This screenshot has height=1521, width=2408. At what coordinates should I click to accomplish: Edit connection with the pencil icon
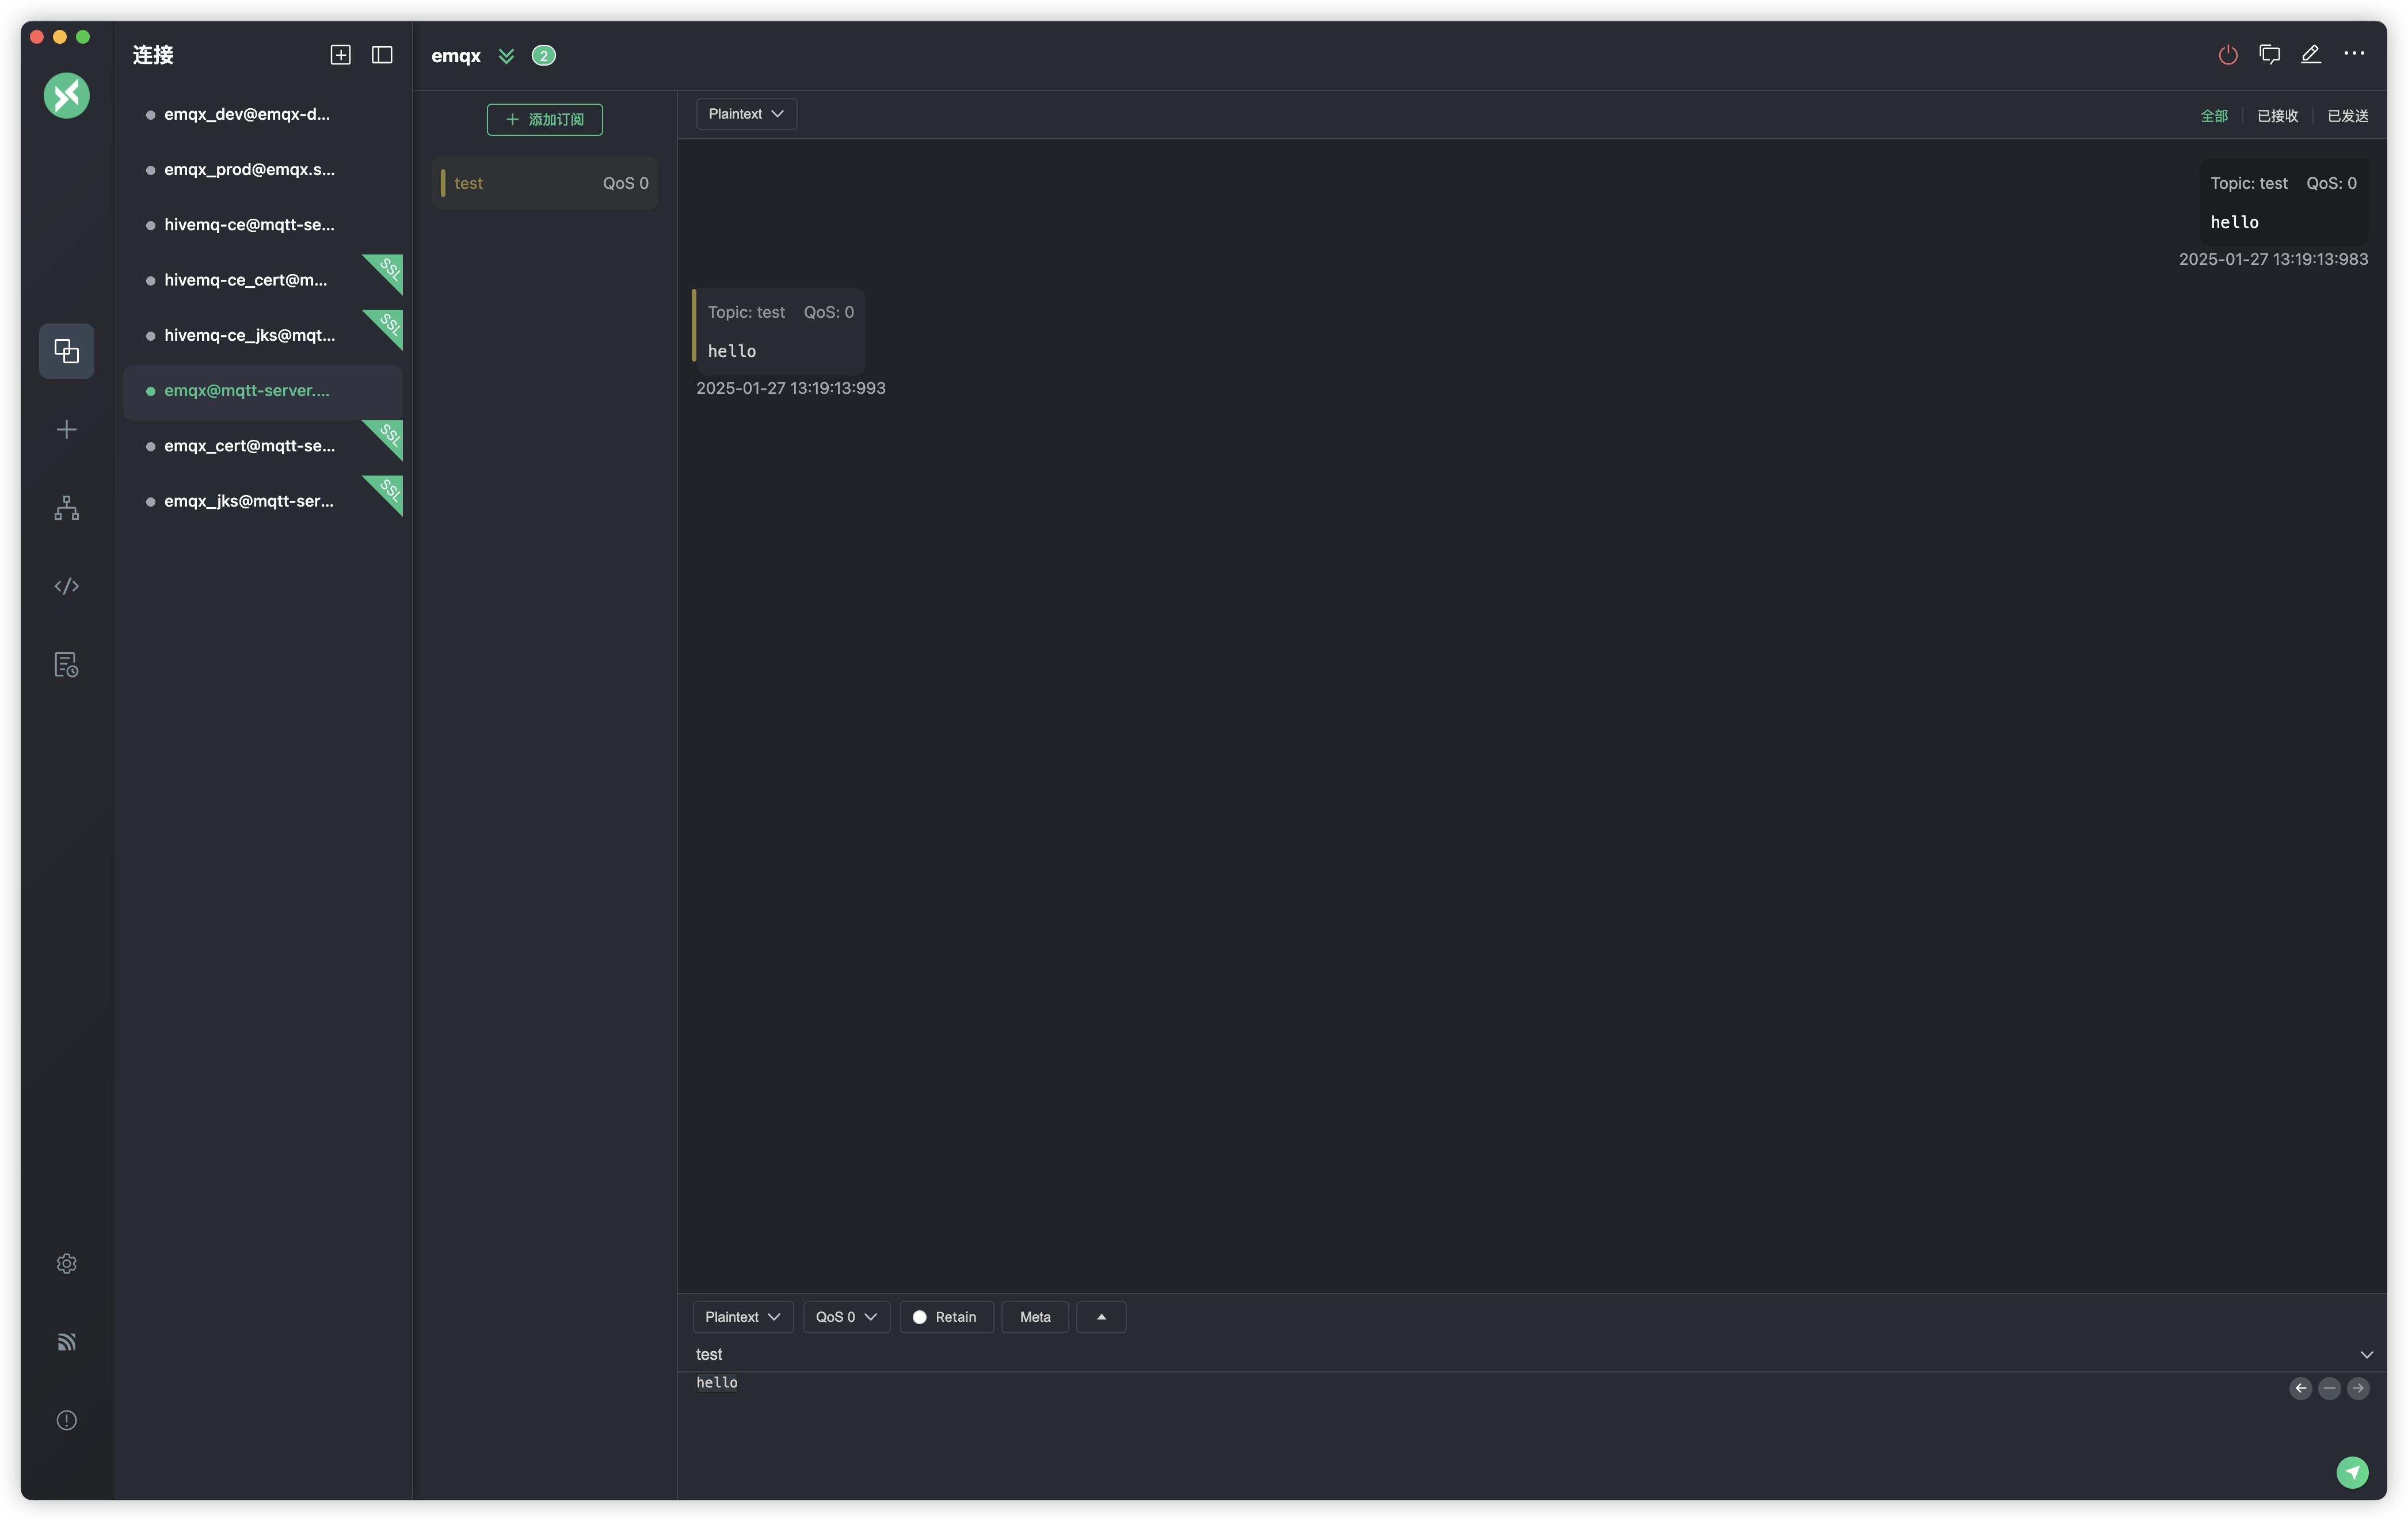[x=2311, y=55]
